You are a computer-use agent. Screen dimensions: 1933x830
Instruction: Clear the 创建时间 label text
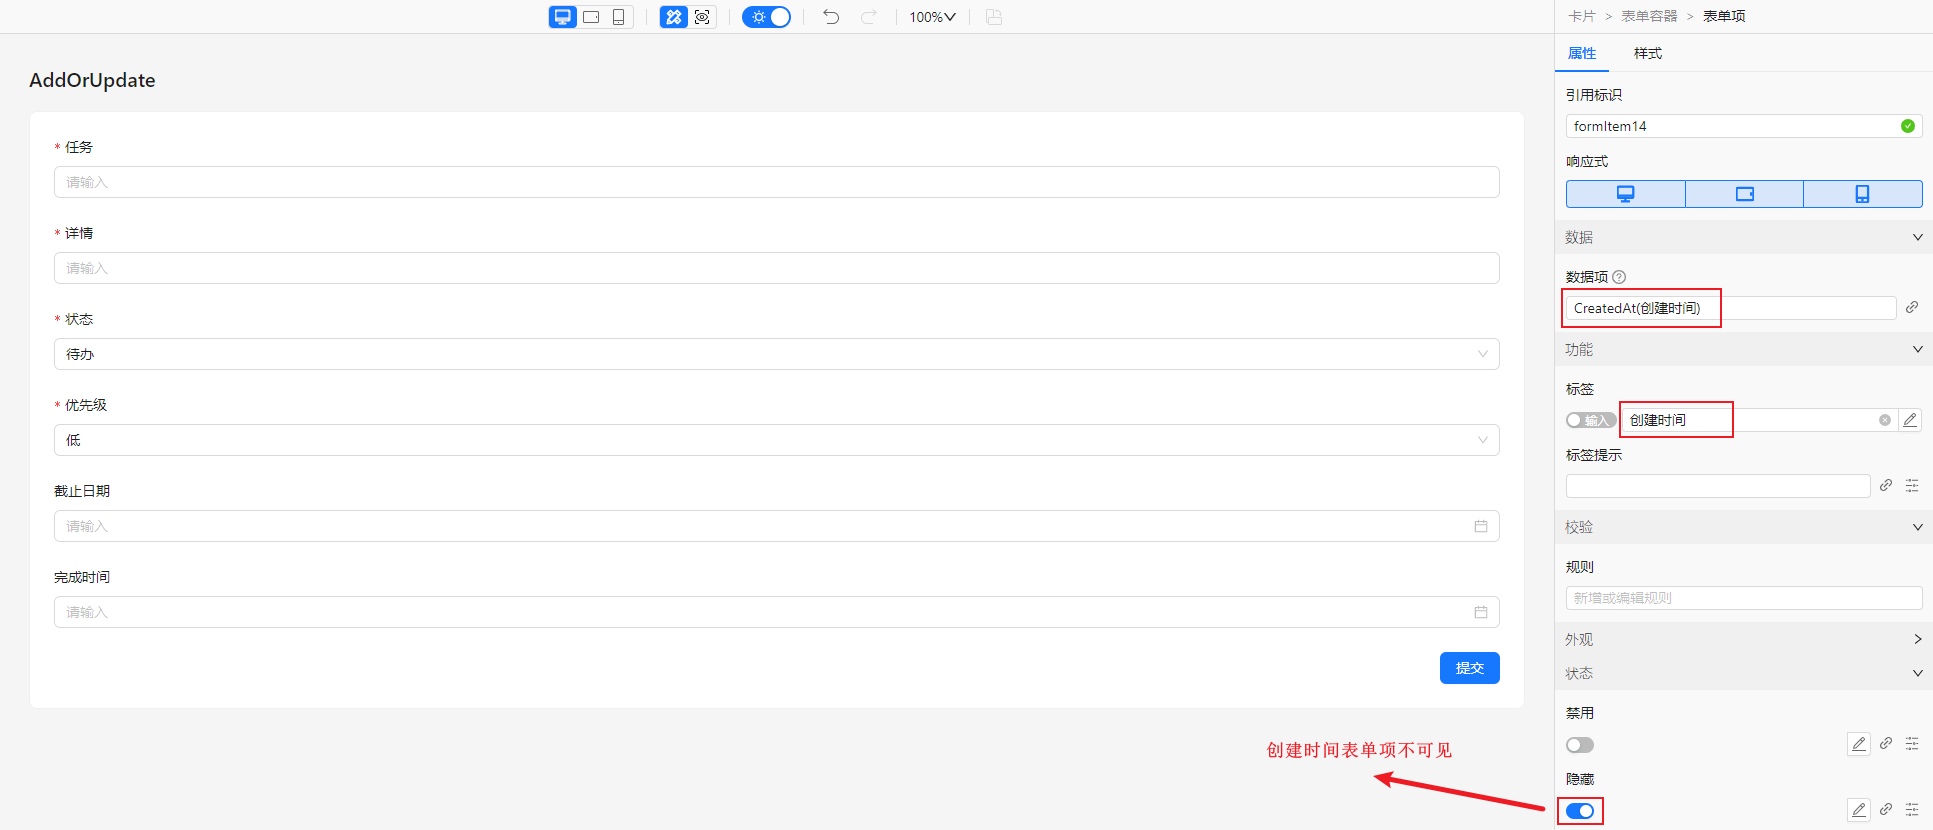[1884, 420]
